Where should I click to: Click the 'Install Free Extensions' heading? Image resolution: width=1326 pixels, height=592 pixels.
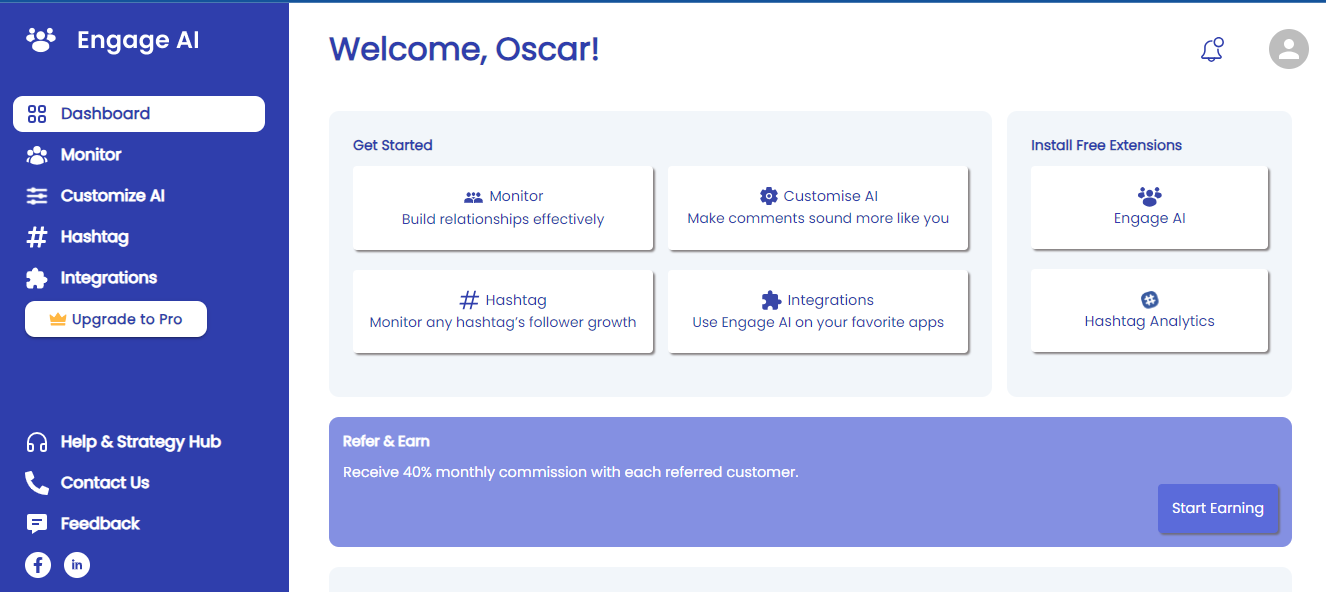point(1106,145)
